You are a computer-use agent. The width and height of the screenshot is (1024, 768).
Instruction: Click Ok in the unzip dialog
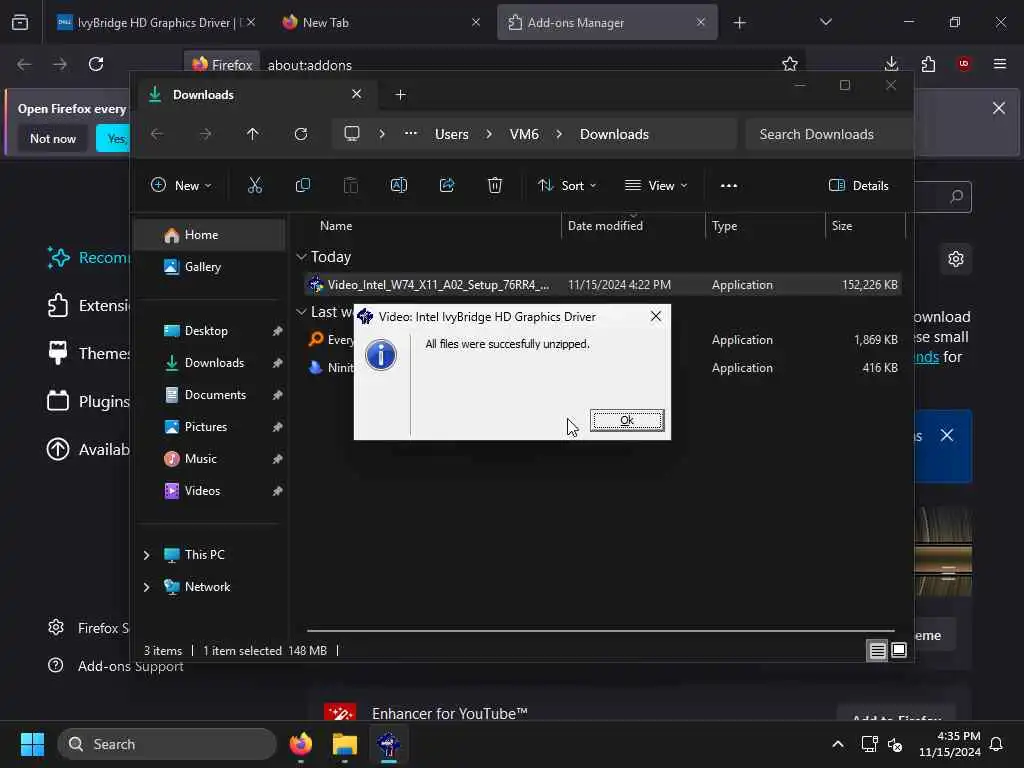[x=626, y=420]
